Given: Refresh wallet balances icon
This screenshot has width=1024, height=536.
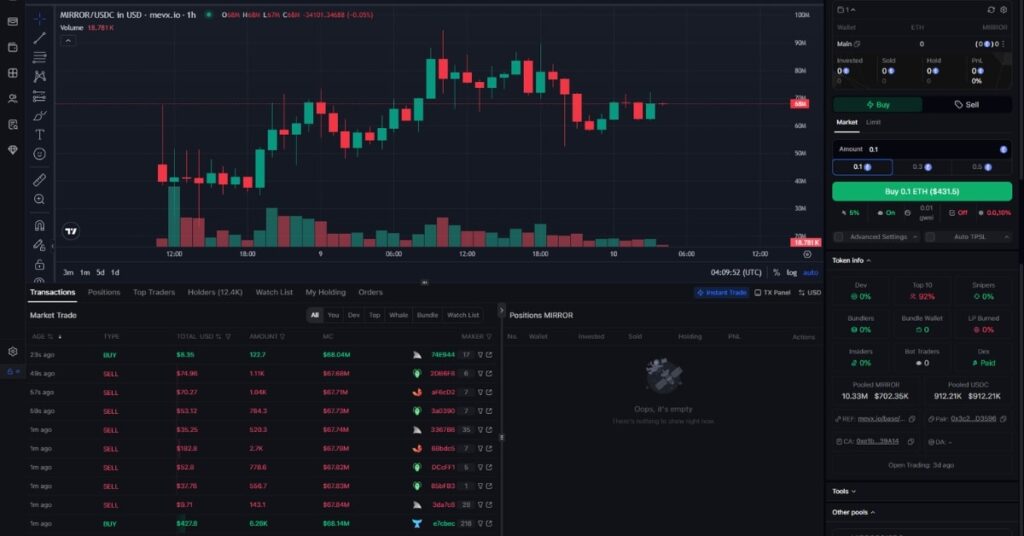Looking at the screenshot, I should (x=991, y=10).
